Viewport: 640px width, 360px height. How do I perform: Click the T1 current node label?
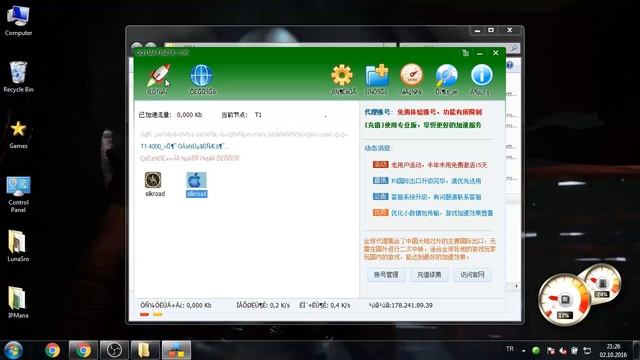coord(258,115)
